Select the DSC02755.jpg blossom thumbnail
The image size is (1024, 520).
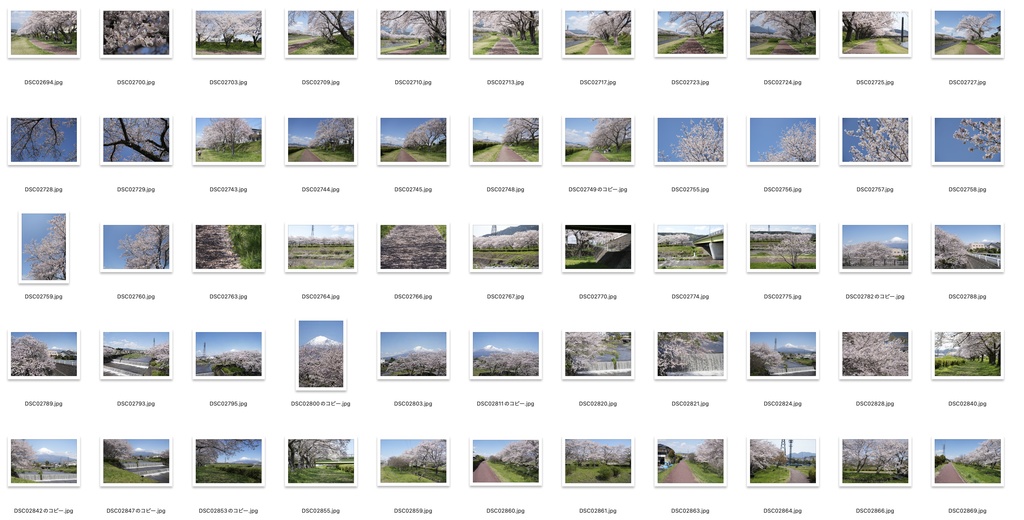(x=690, y=140)
